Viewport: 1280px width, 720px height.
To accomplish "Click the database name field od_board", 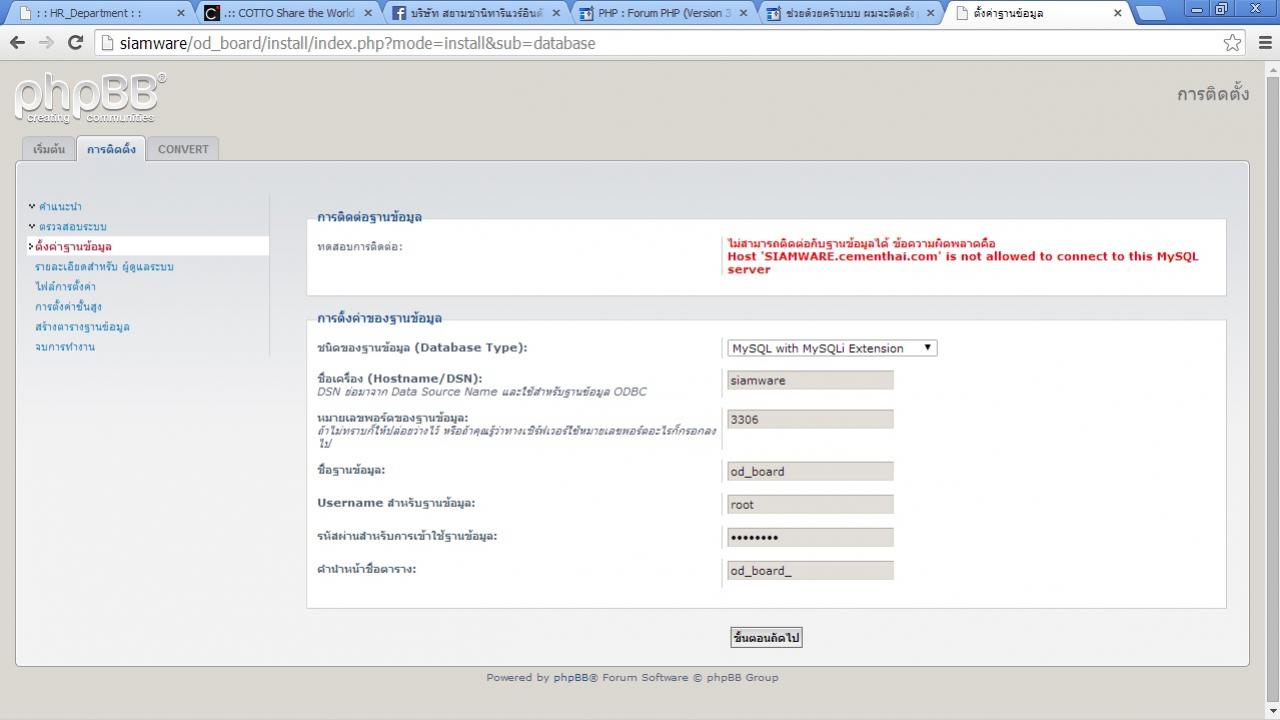I will 810,471.
